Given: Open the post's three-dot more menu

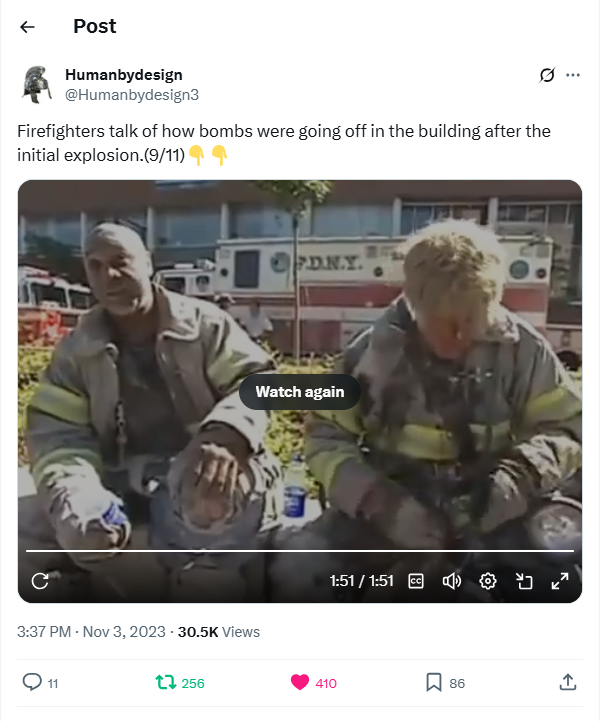Looking at the screenshot, I should 572,75.
